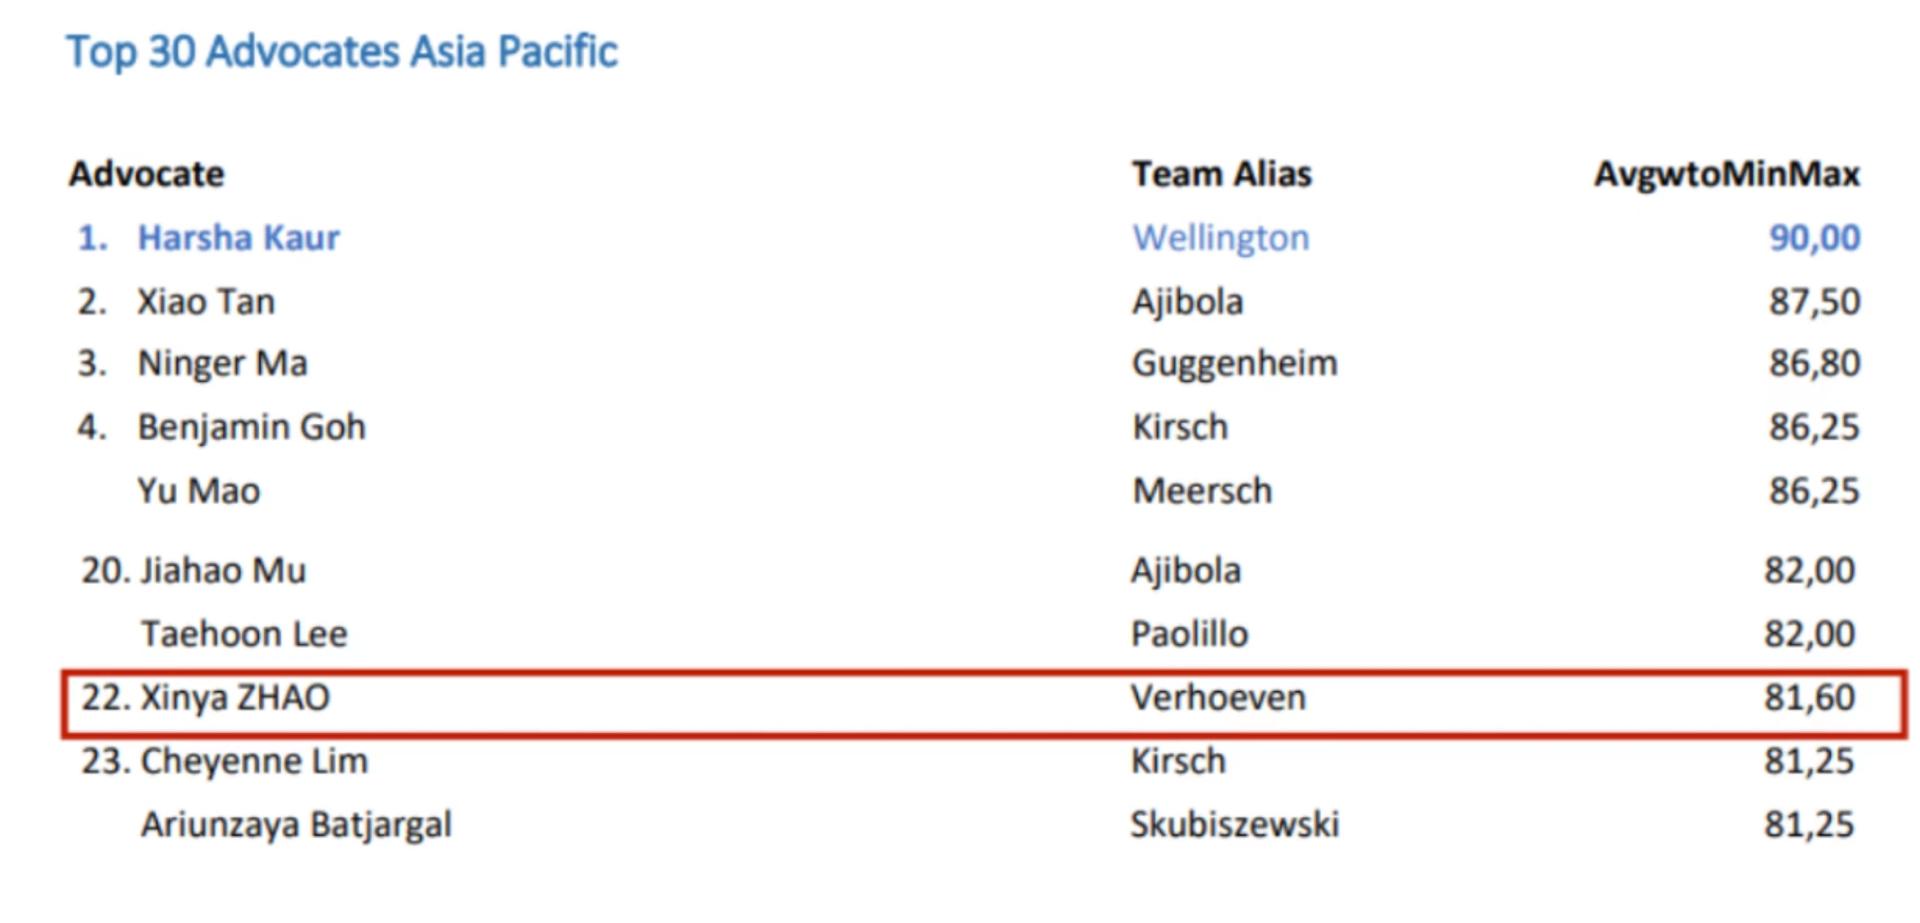Viewport: 1920px width, 923px height.
Task: Select advocate Yu Mao
Action: pyautogui.click(x=198, y=491)
